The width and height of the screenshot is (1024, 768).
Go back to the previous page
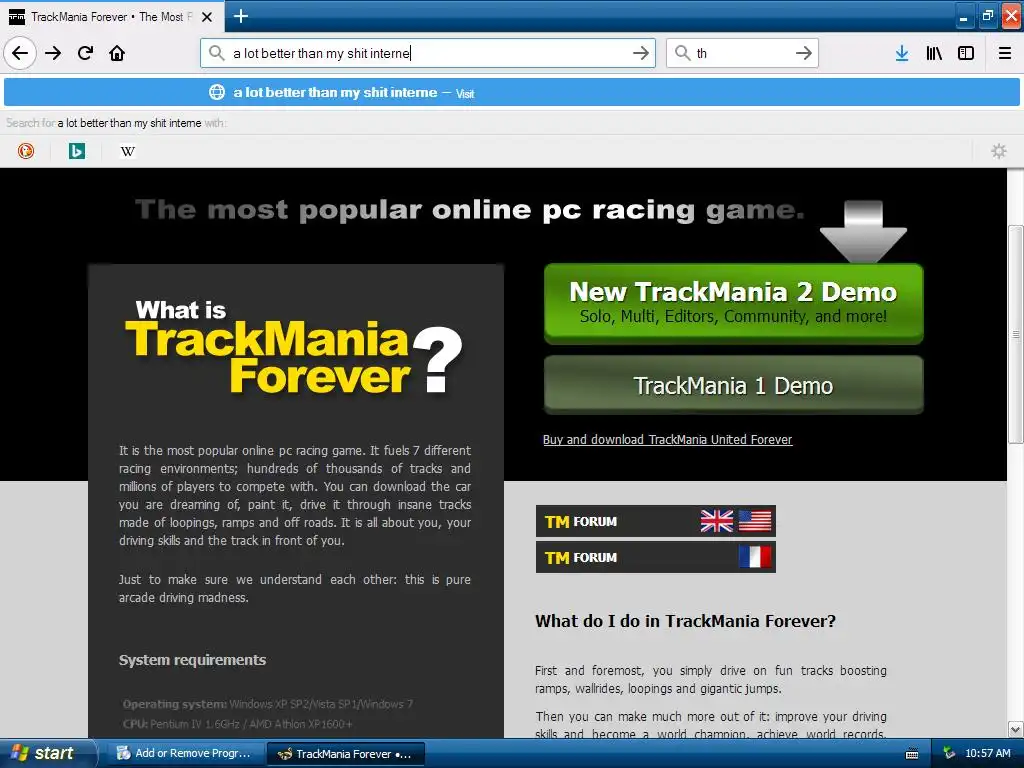pos(20,53)
